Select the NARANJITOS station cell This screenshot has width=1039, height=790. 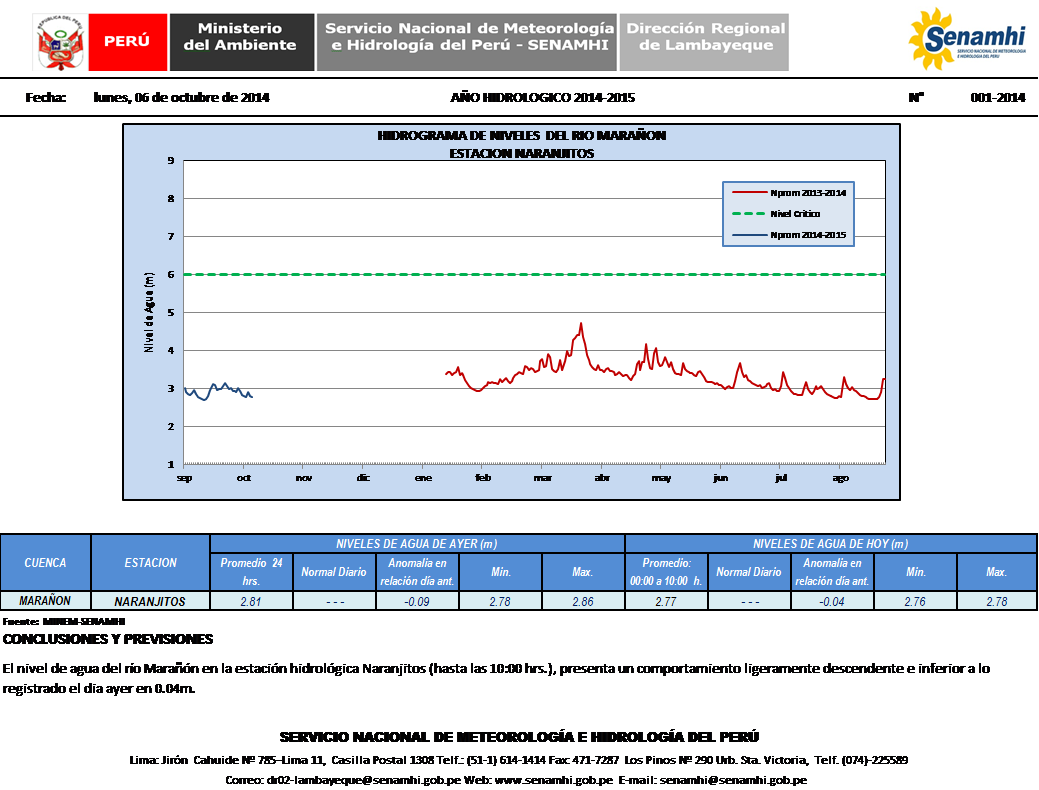tap(151, 601)
